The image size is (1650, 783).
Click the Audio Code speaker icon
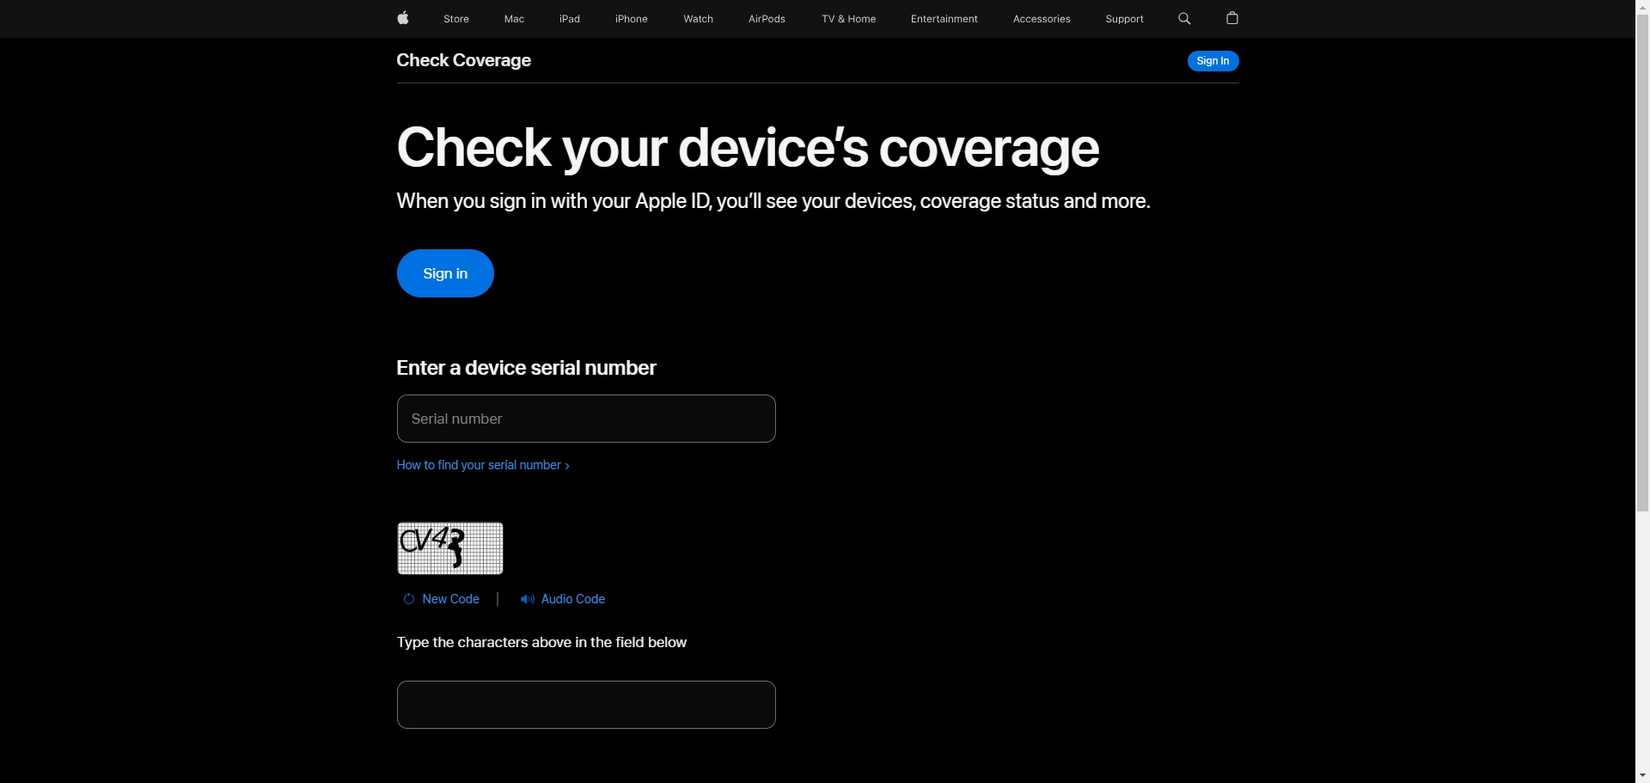527,599
